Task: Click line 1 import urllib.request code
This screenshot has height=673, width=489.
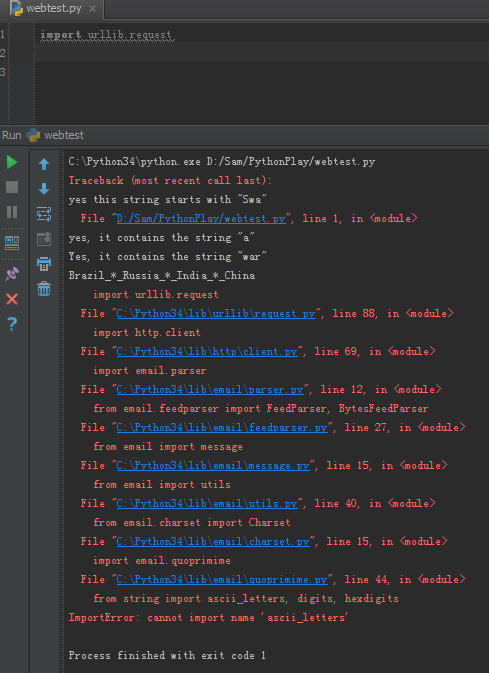Action: [107, 35]
